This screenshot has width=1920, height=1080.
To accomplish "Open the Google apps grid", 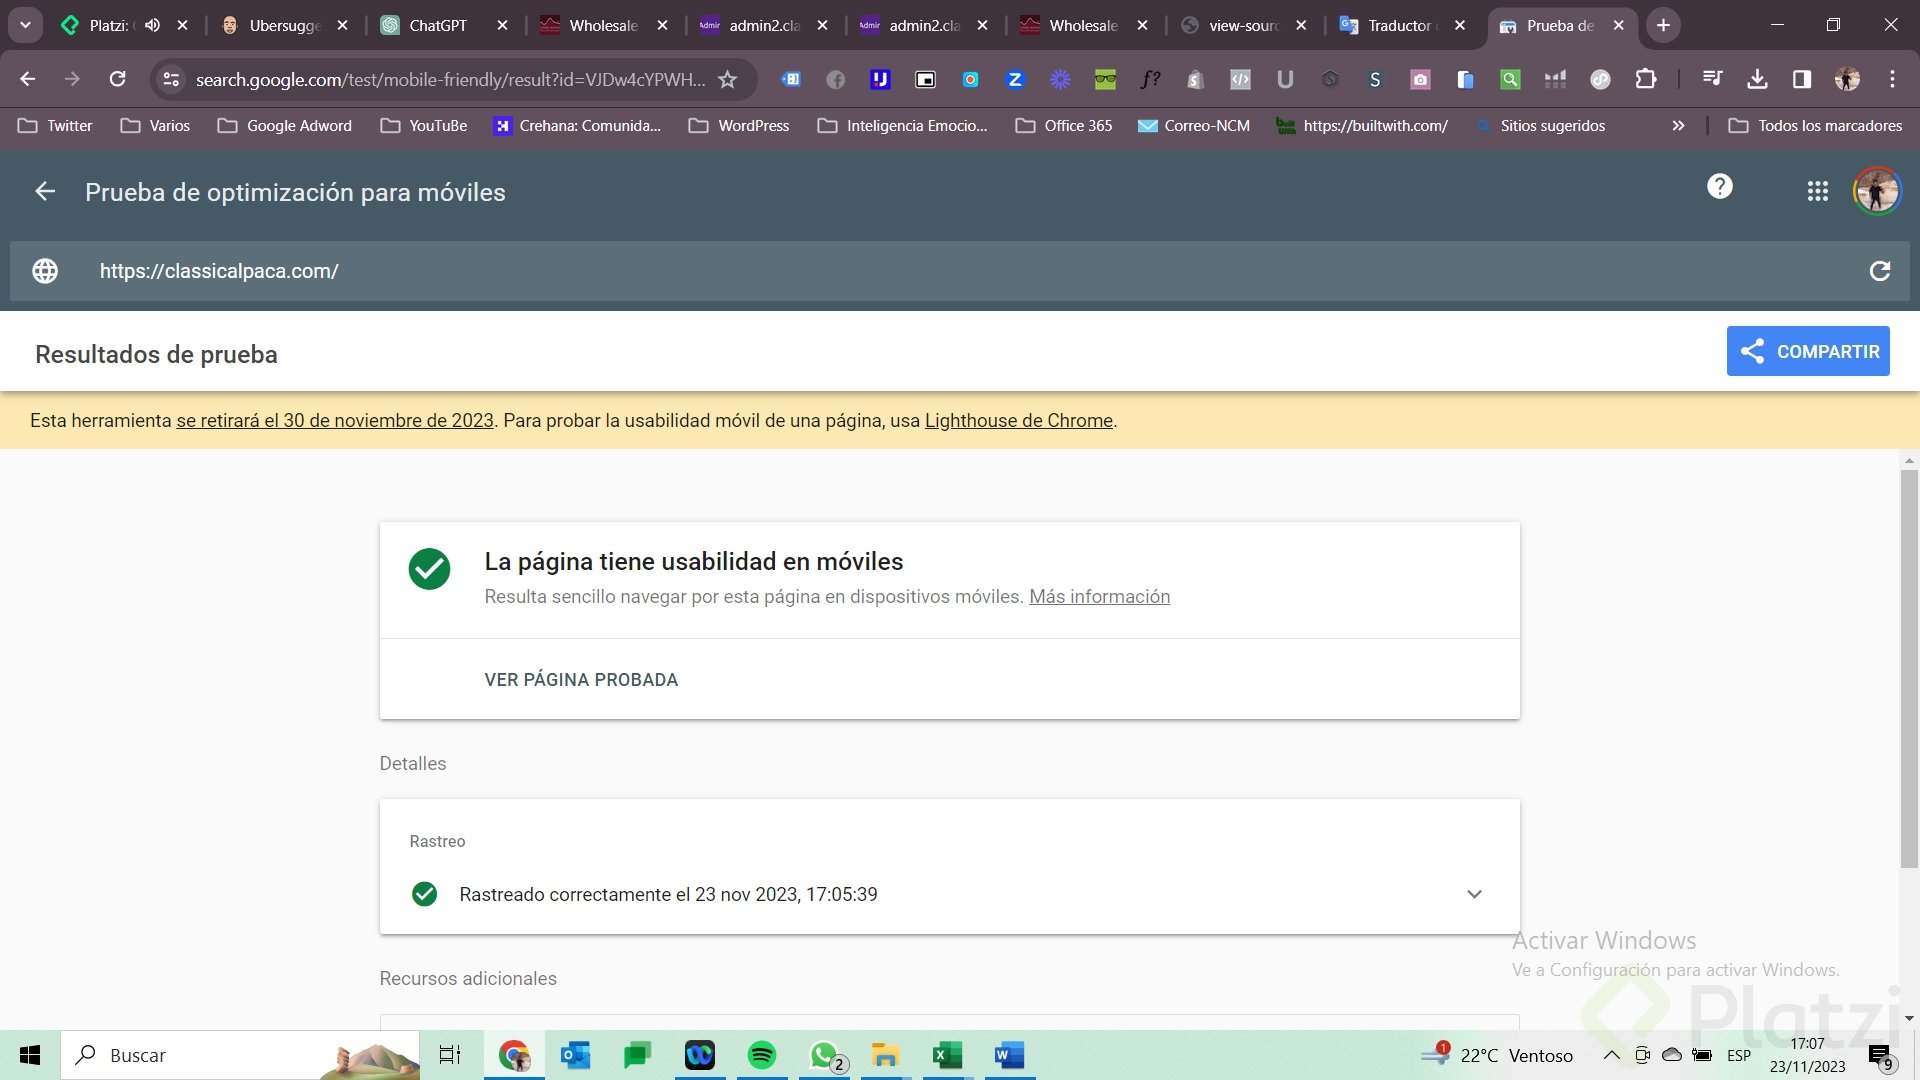I will pyautogui.click(x=1817, y=191).
